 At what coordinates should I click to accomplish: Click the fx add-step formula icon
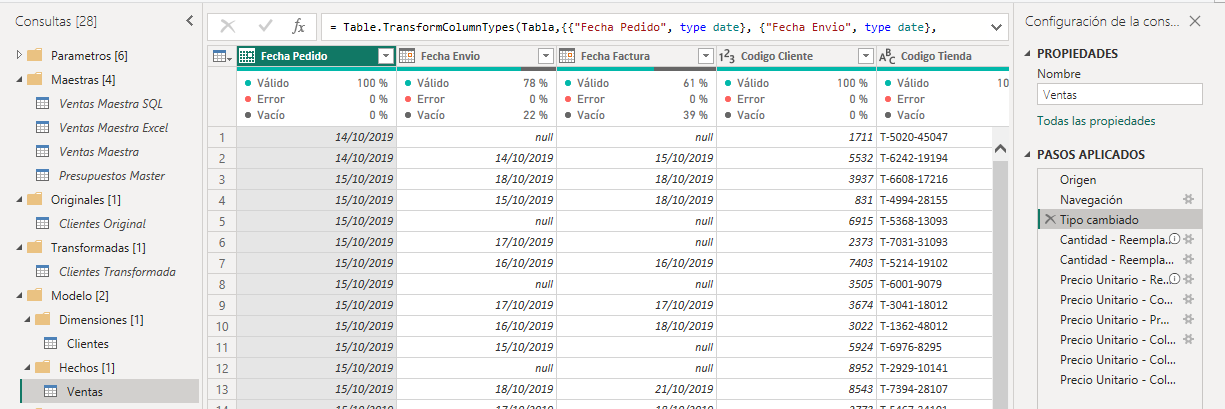coord(298,27)
